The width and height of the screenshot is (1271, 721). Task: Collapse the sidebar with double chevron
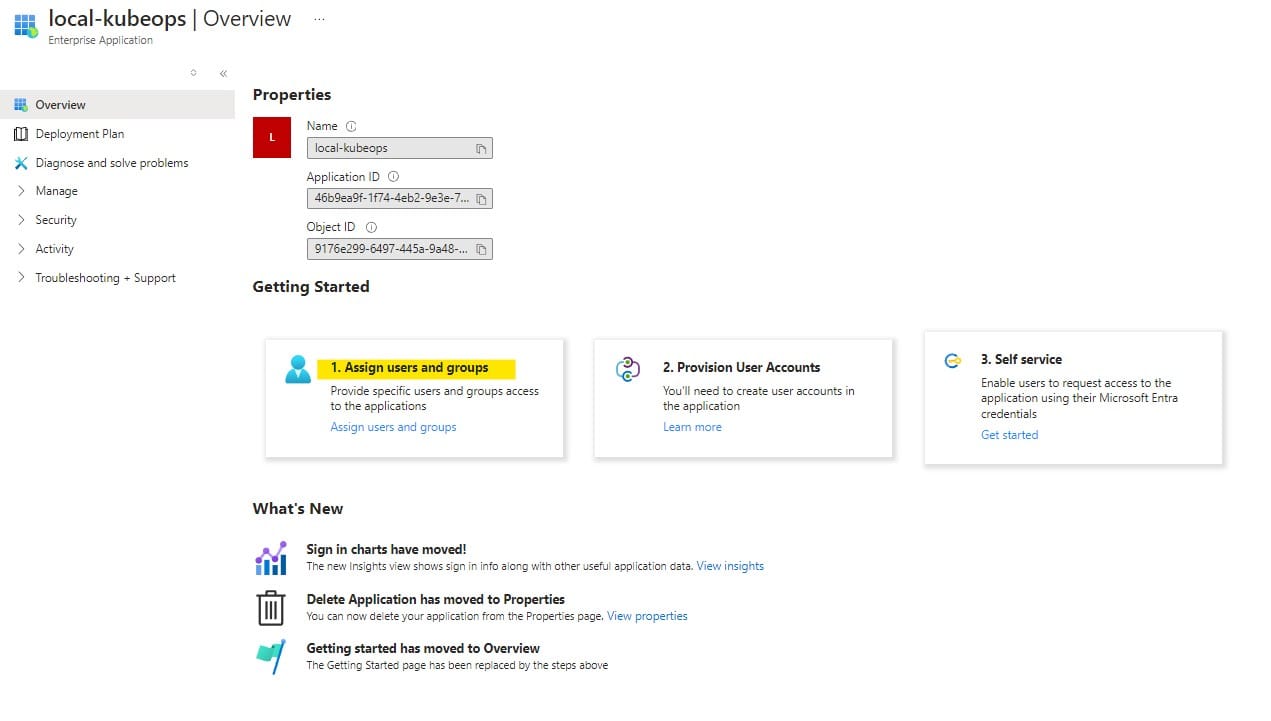pos(223,73)
